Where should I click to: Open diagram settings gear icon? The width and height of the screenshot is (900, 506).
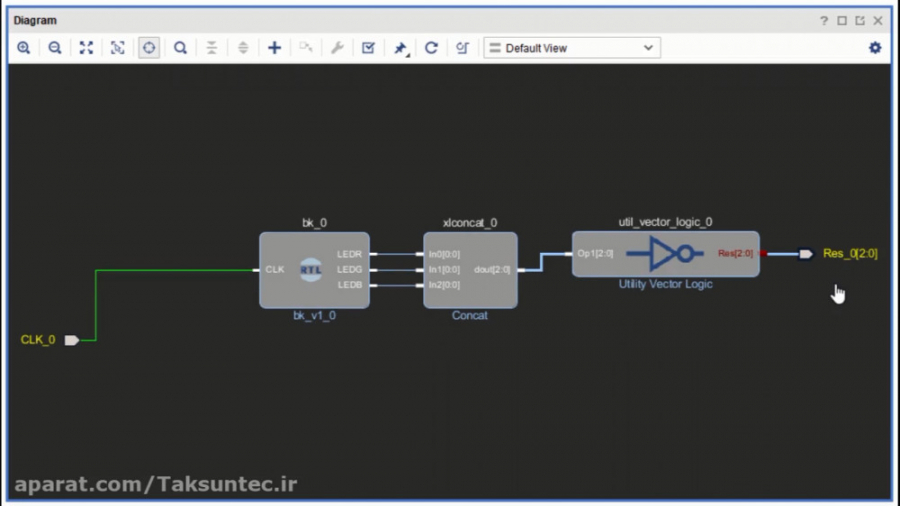click(875, 48)
